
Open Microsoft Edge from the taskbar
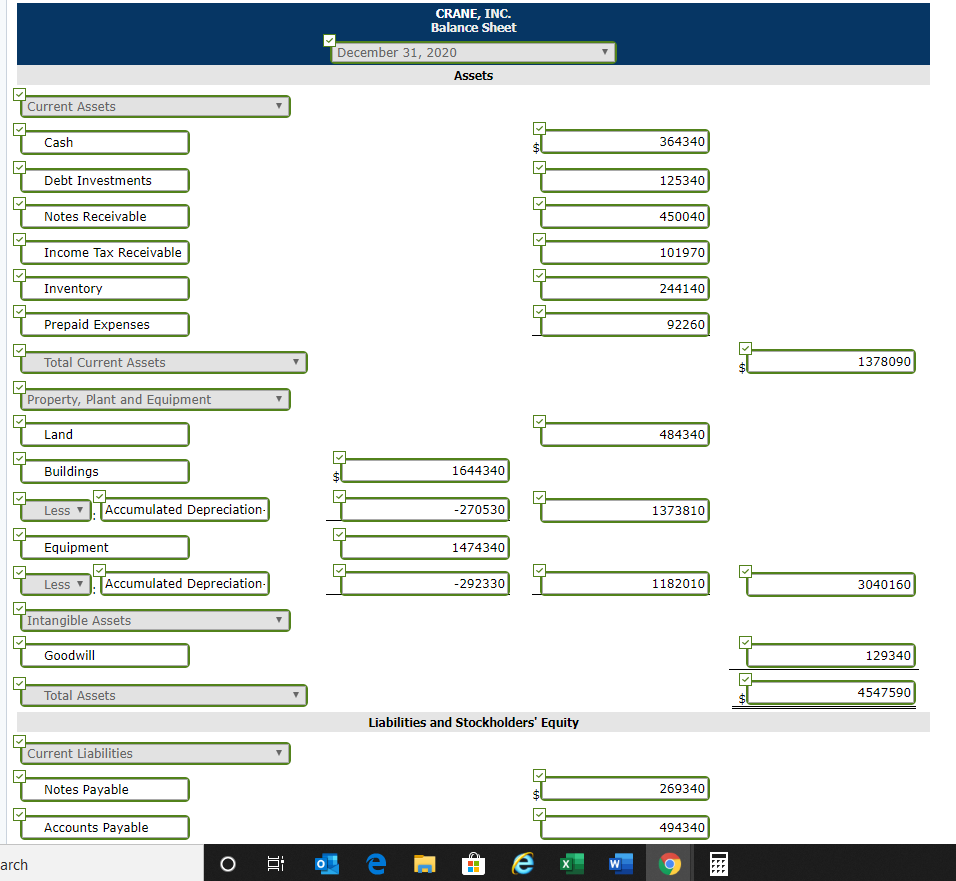pyautogui.click(x=376, y=863)
